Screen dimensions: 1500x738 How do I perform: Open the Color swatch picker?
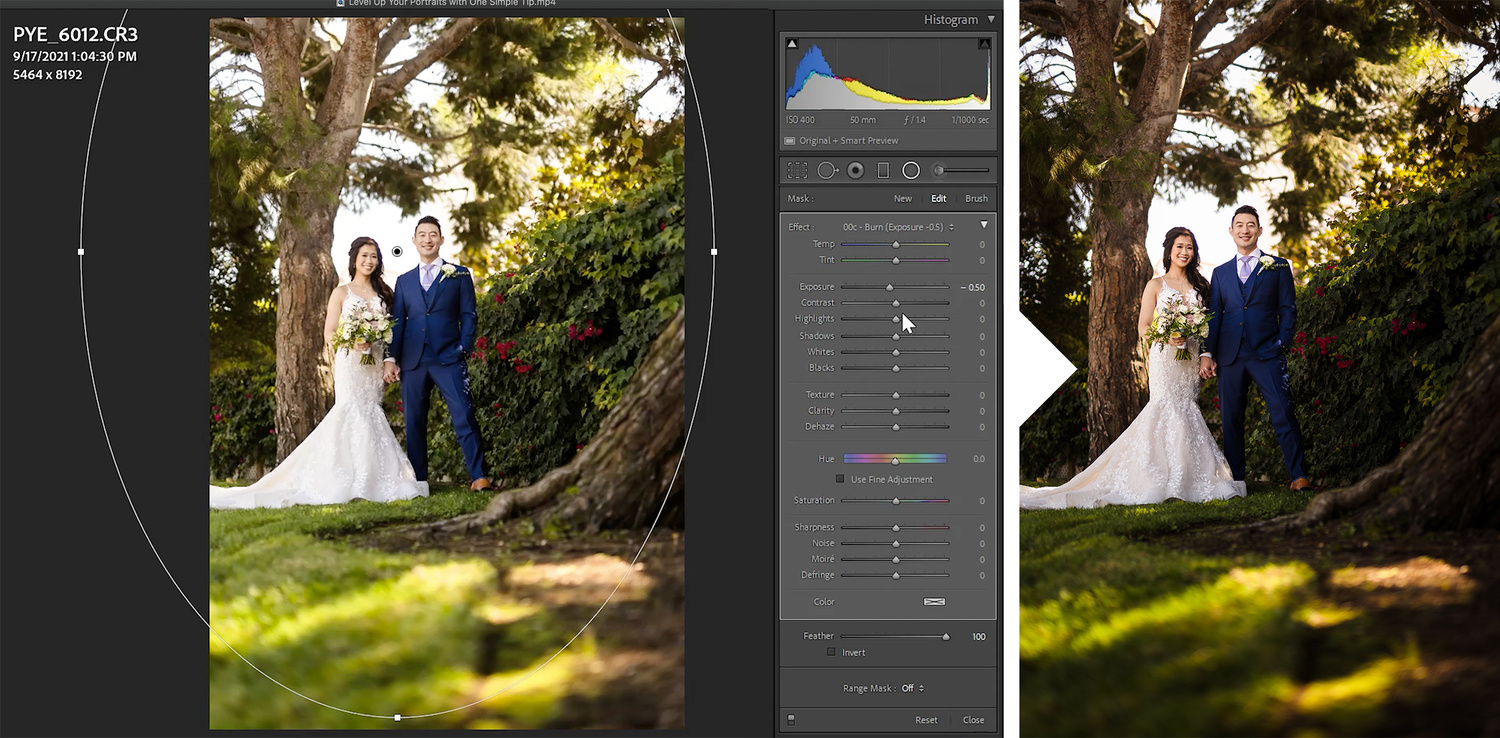coord(934,602)
